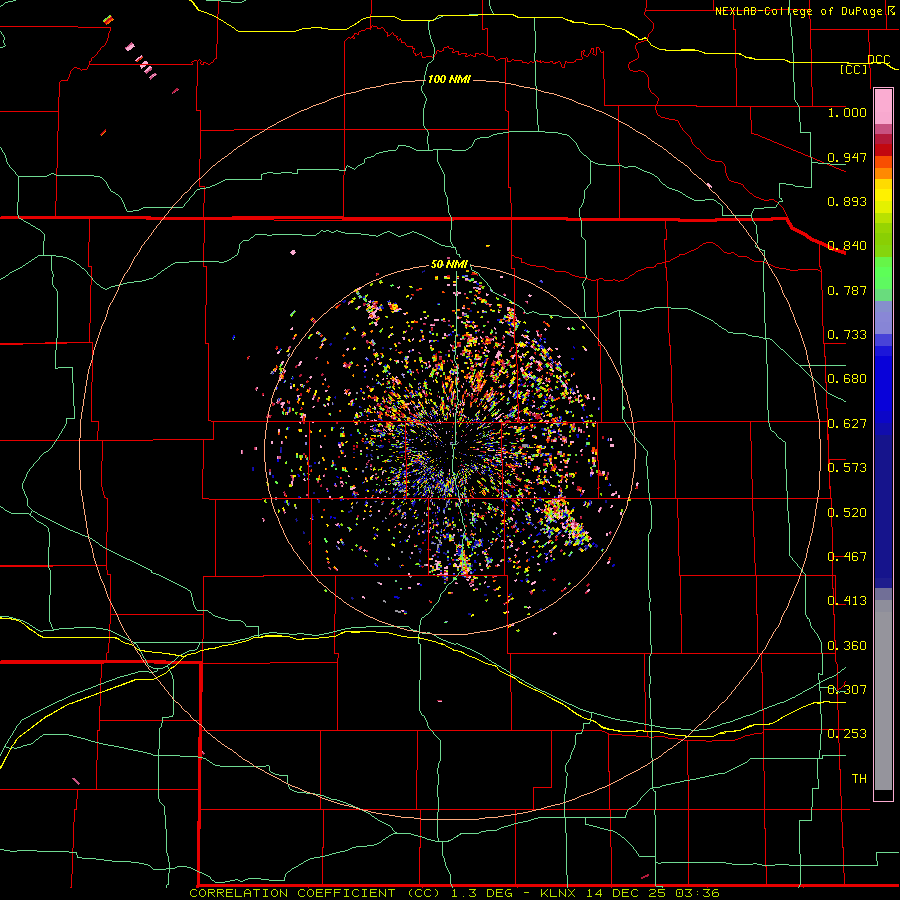
Task: Click the 0.360 legend value
Action: pyautogui.click(x=847, y=646)
